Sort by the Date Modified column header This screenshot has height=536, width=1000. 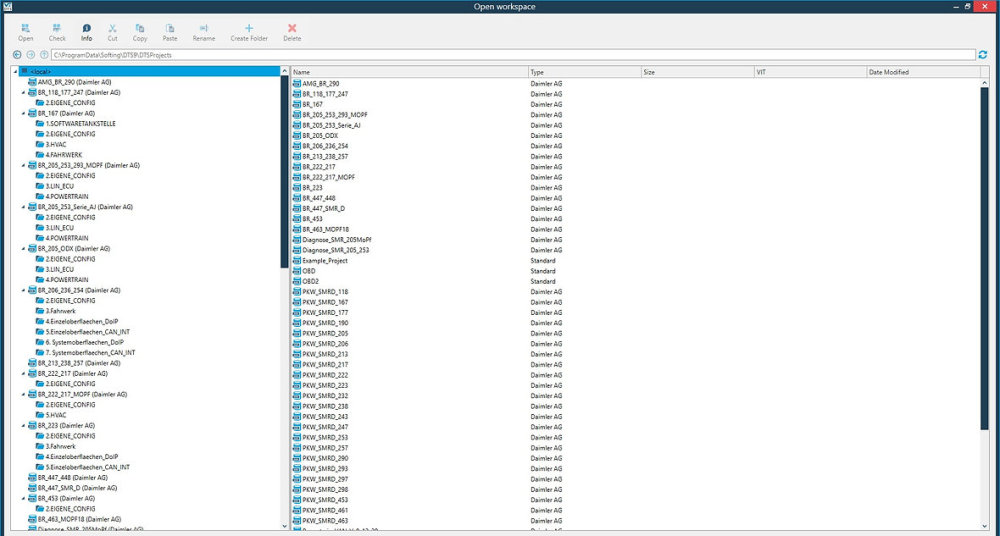(923, 72)
